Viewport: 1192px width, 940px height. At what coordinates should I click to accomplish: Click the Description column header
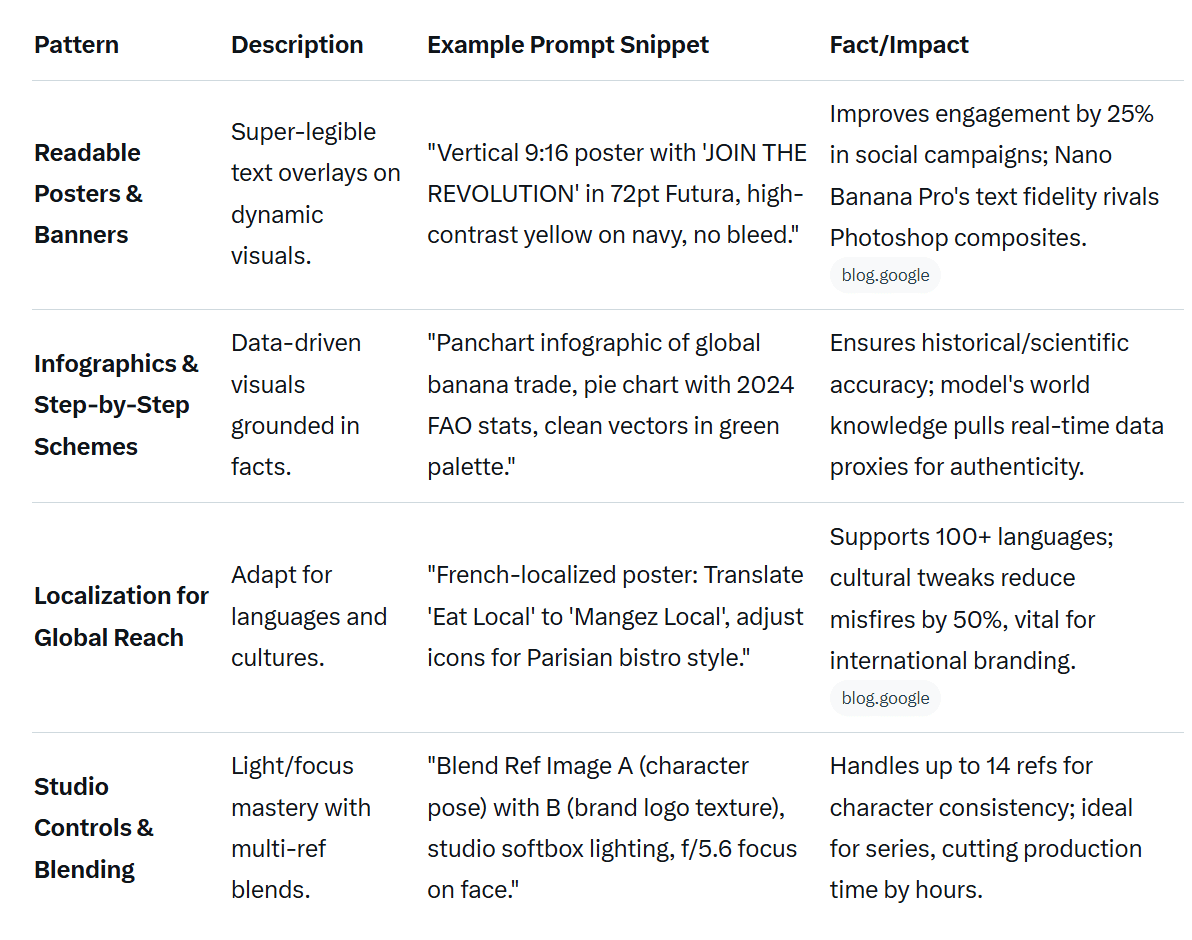297,45
